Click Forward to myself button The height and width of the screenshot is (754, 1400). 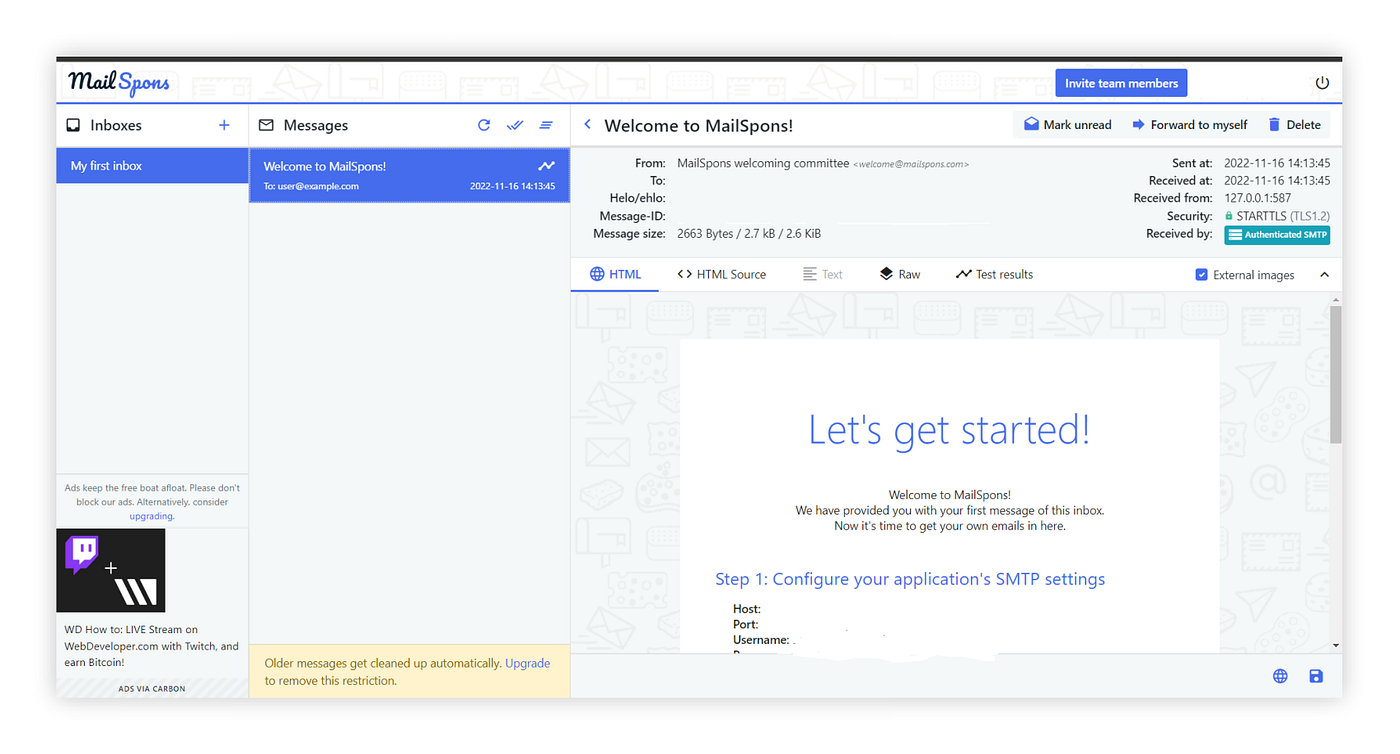coord(1190,125)
